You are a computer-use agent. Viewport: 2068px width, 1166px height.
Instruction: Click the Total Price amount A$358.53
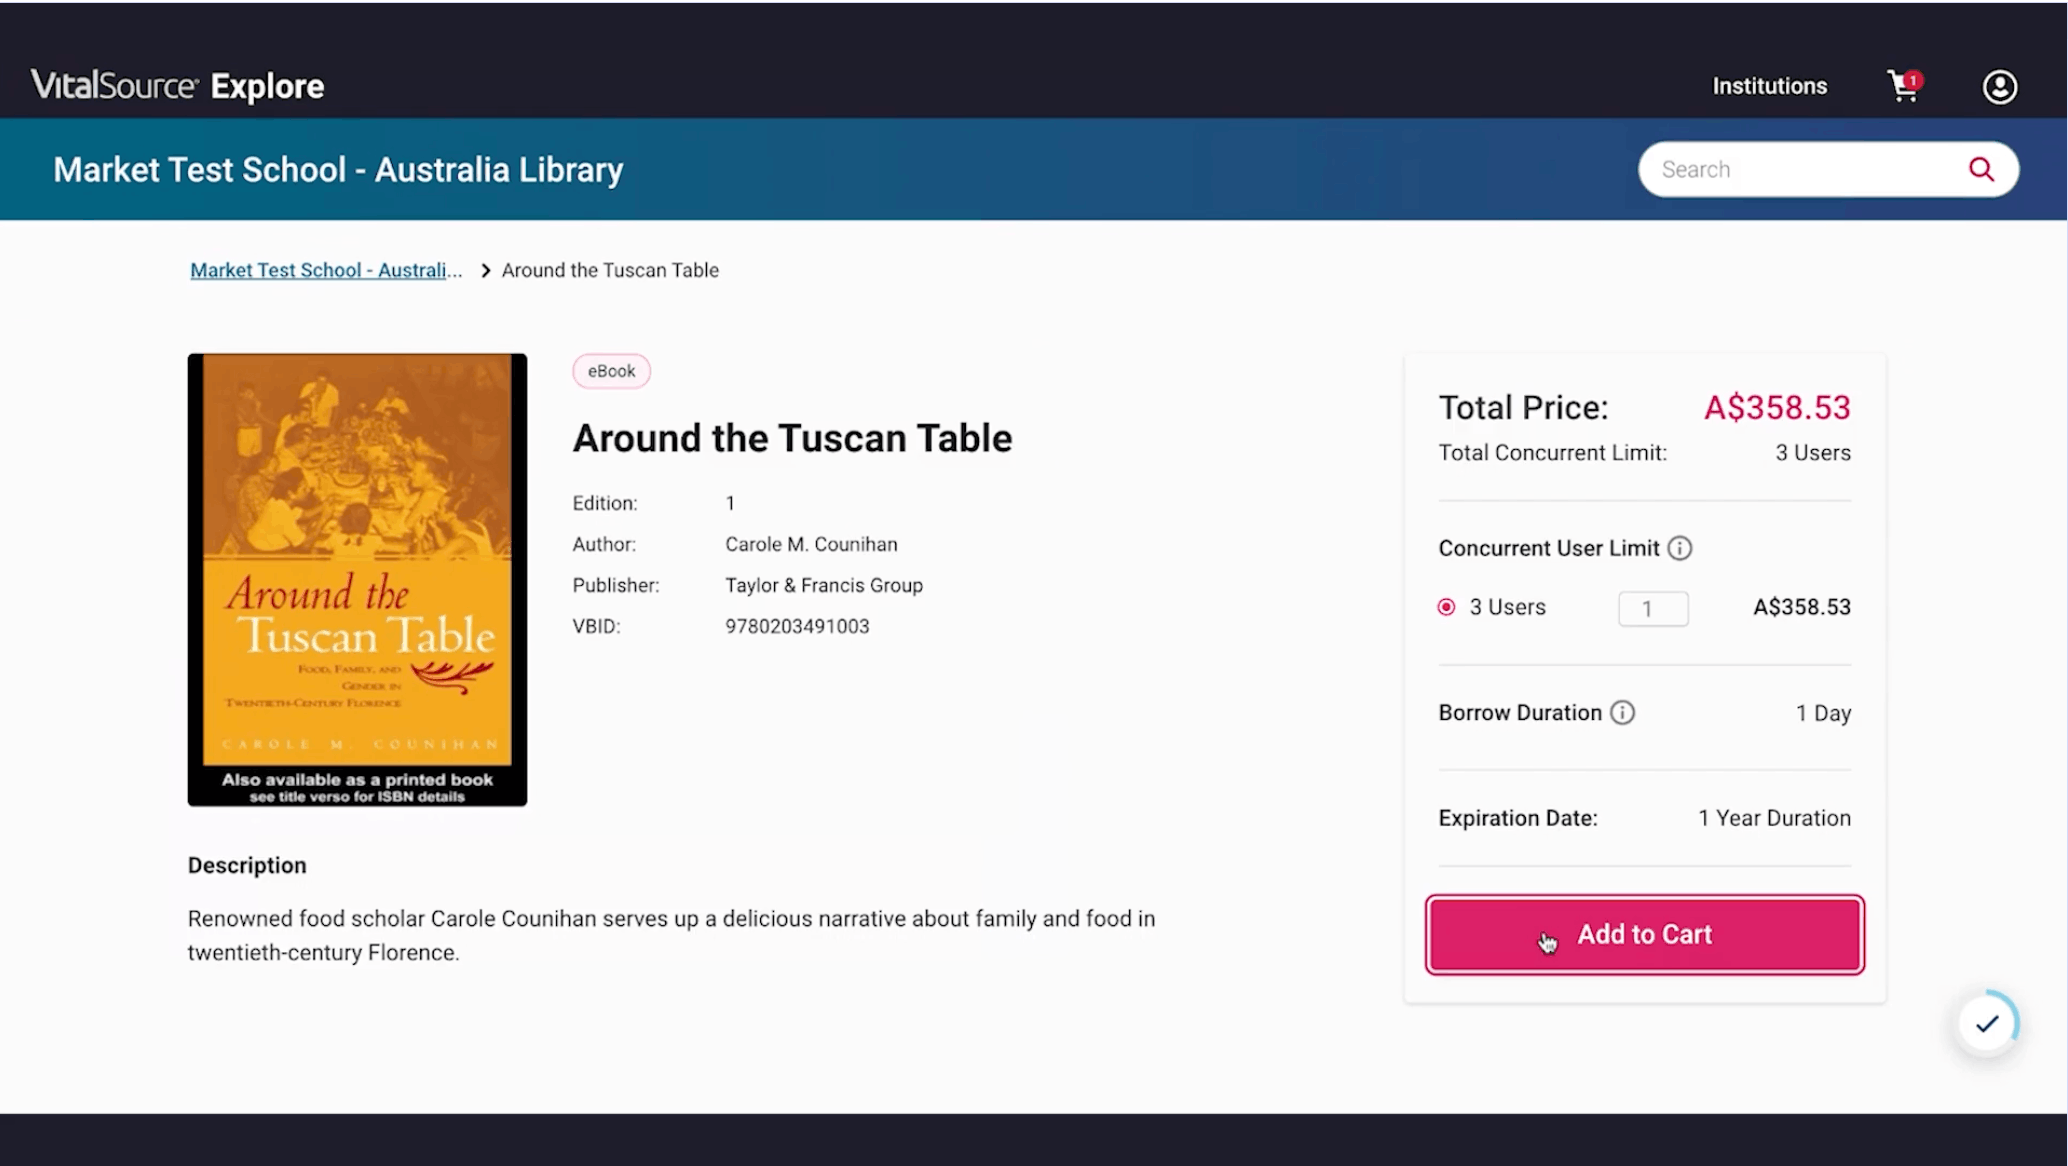(1776, 407)
